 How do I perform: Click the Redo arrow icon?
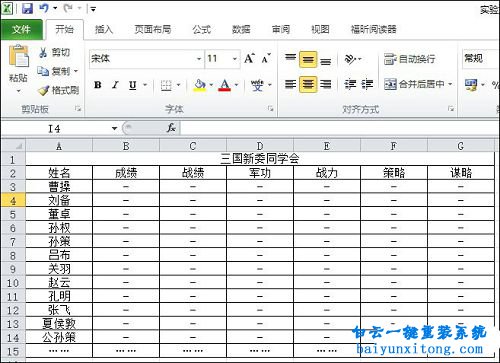[68, 8]
